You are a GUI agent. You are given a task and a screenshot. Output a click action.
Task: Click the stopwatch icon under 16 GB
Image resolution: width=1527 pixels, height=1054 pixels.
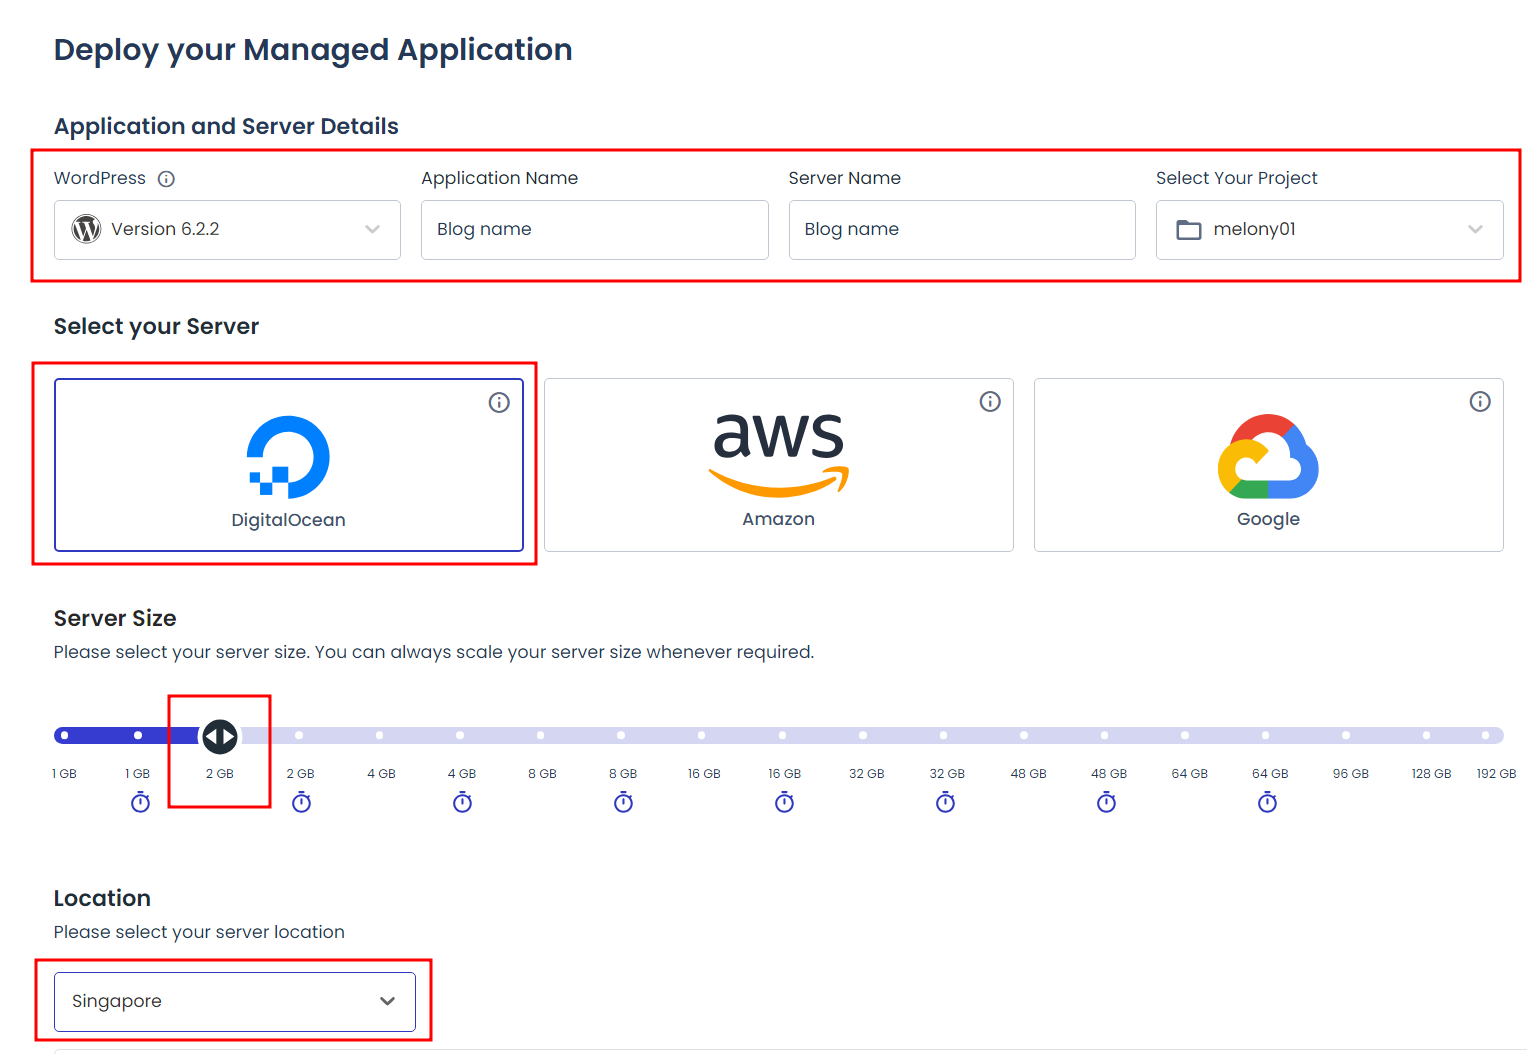784,802
